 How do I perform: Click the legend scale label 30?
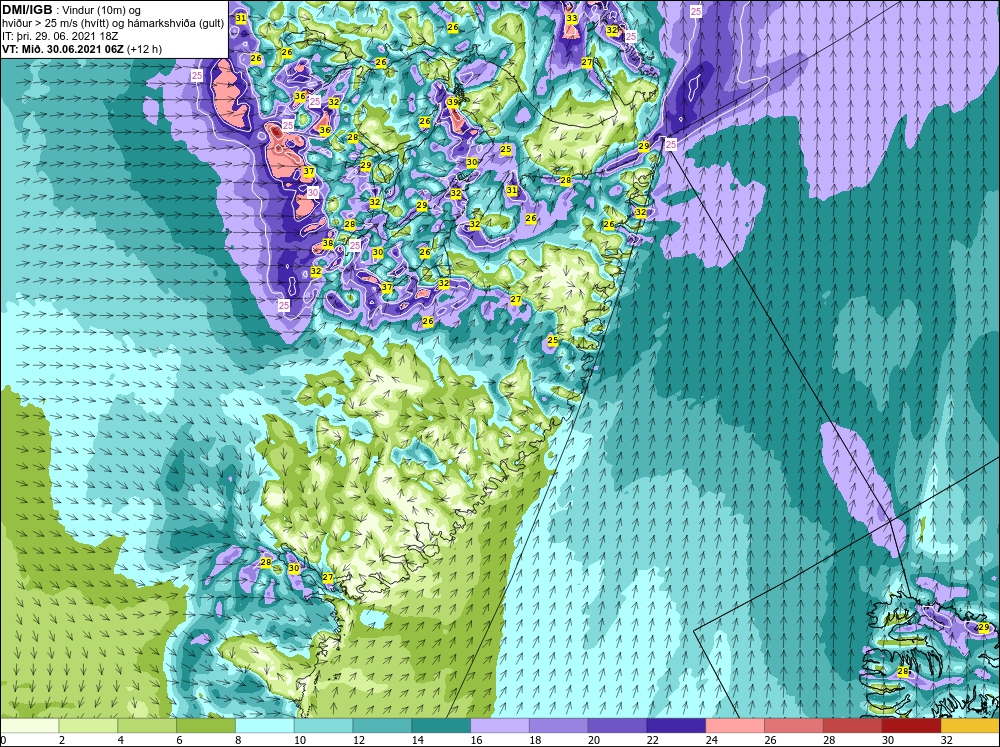coord(888,740)
